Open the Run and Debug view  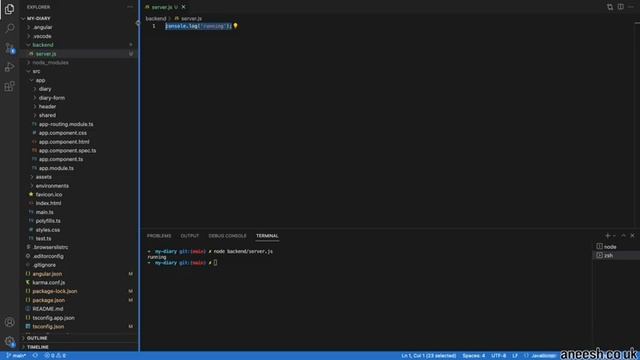click(9, 67)
